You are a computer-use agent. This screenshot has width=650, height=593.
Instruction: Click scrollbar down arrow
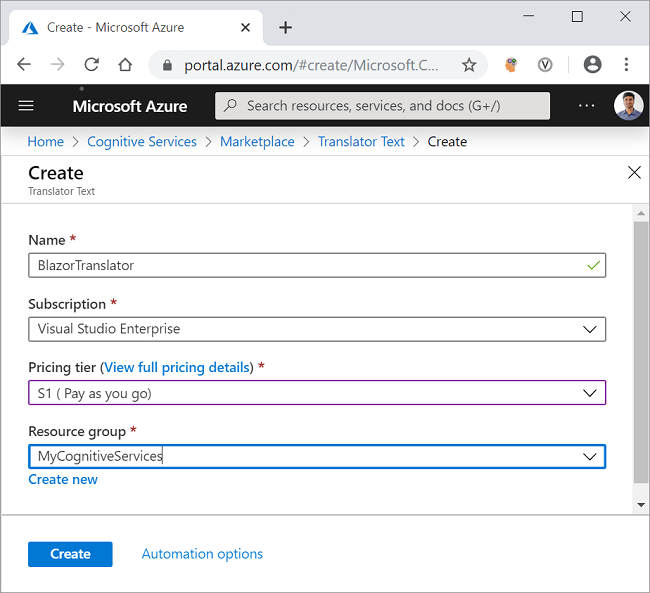click(641, 505)
